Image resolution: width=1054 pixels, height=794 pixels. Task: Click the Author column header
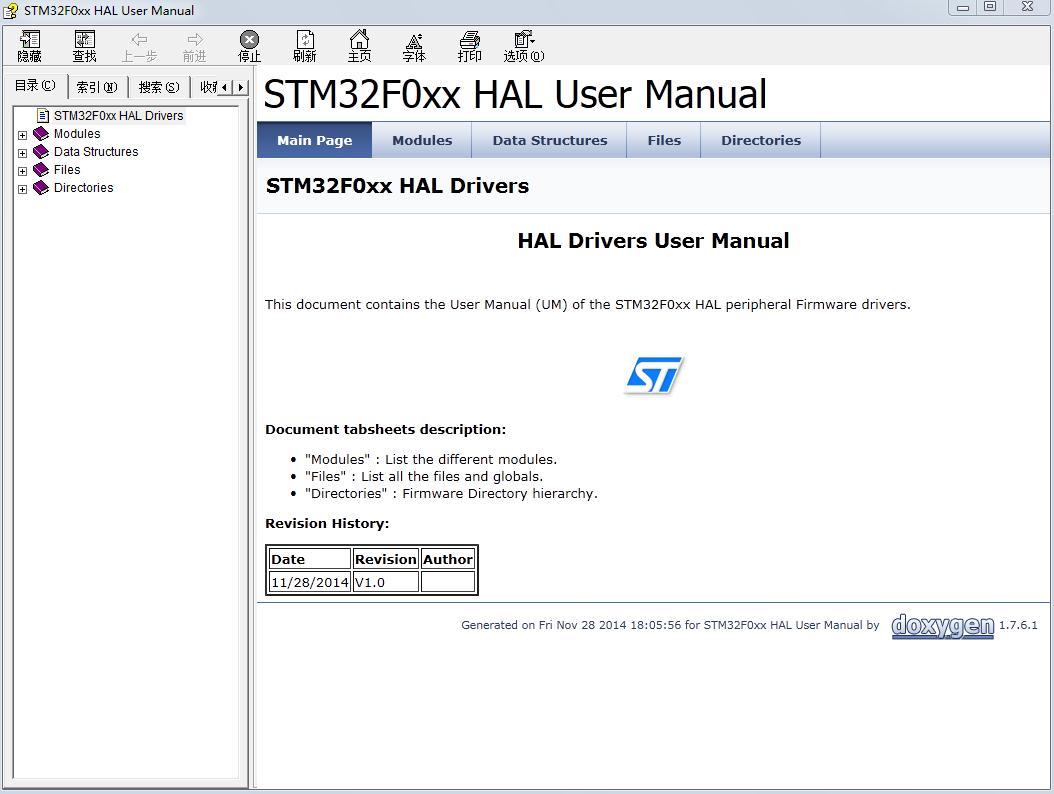point(448,559)
